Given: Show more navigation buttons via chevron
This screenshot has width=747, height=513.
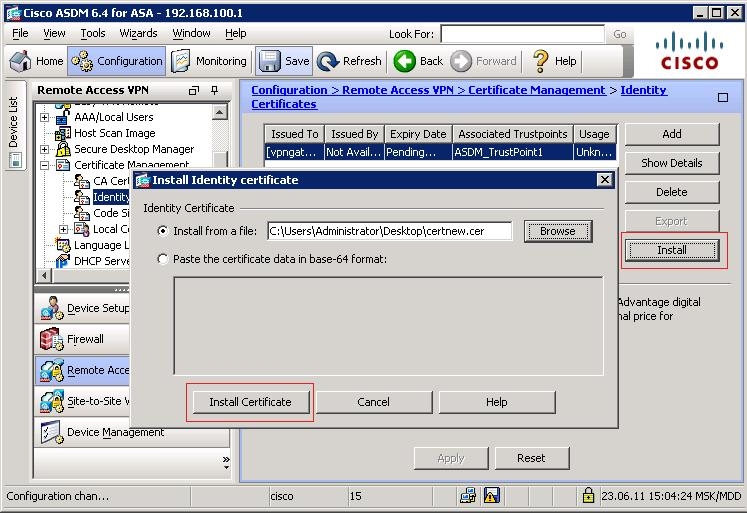Looking at the screenshot, I should click(x=226, y=461).
